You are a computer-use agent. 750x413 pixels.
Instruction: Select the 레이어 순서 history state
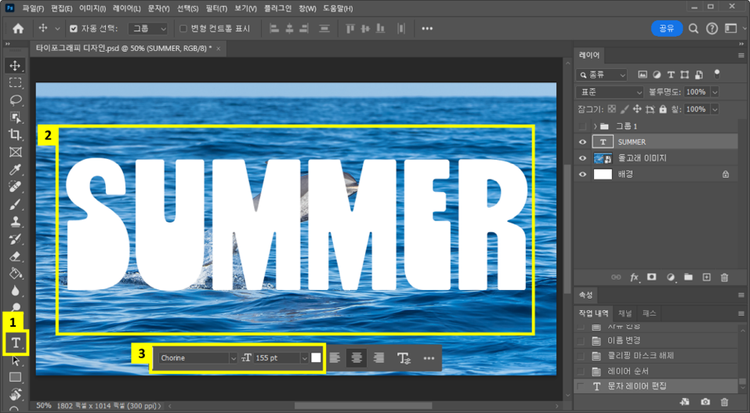click(657, 371)
